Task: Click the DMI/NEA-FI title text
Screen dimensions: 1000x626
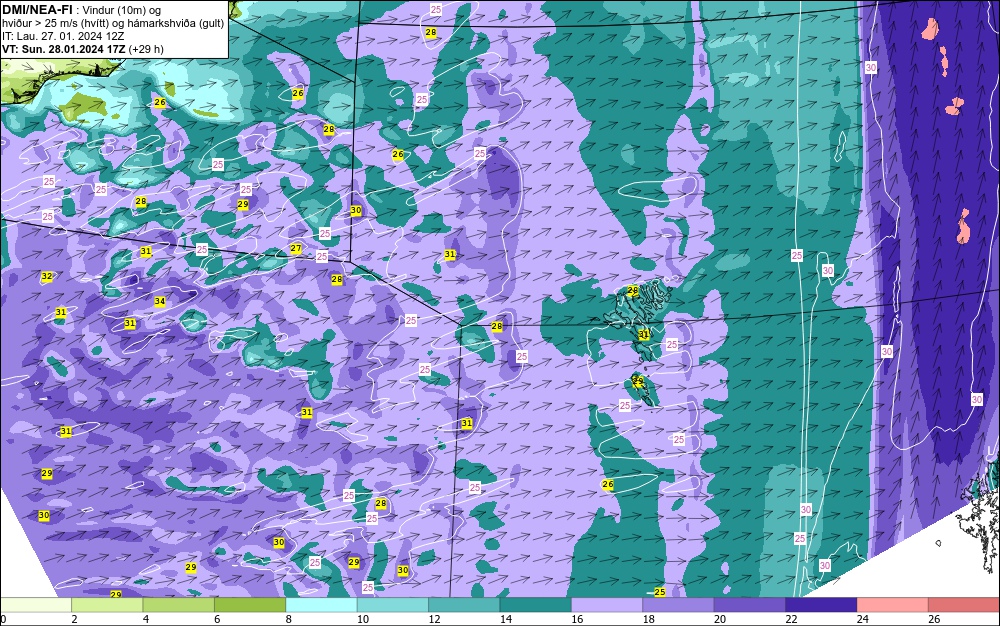Action: click(x=37, y=10)
